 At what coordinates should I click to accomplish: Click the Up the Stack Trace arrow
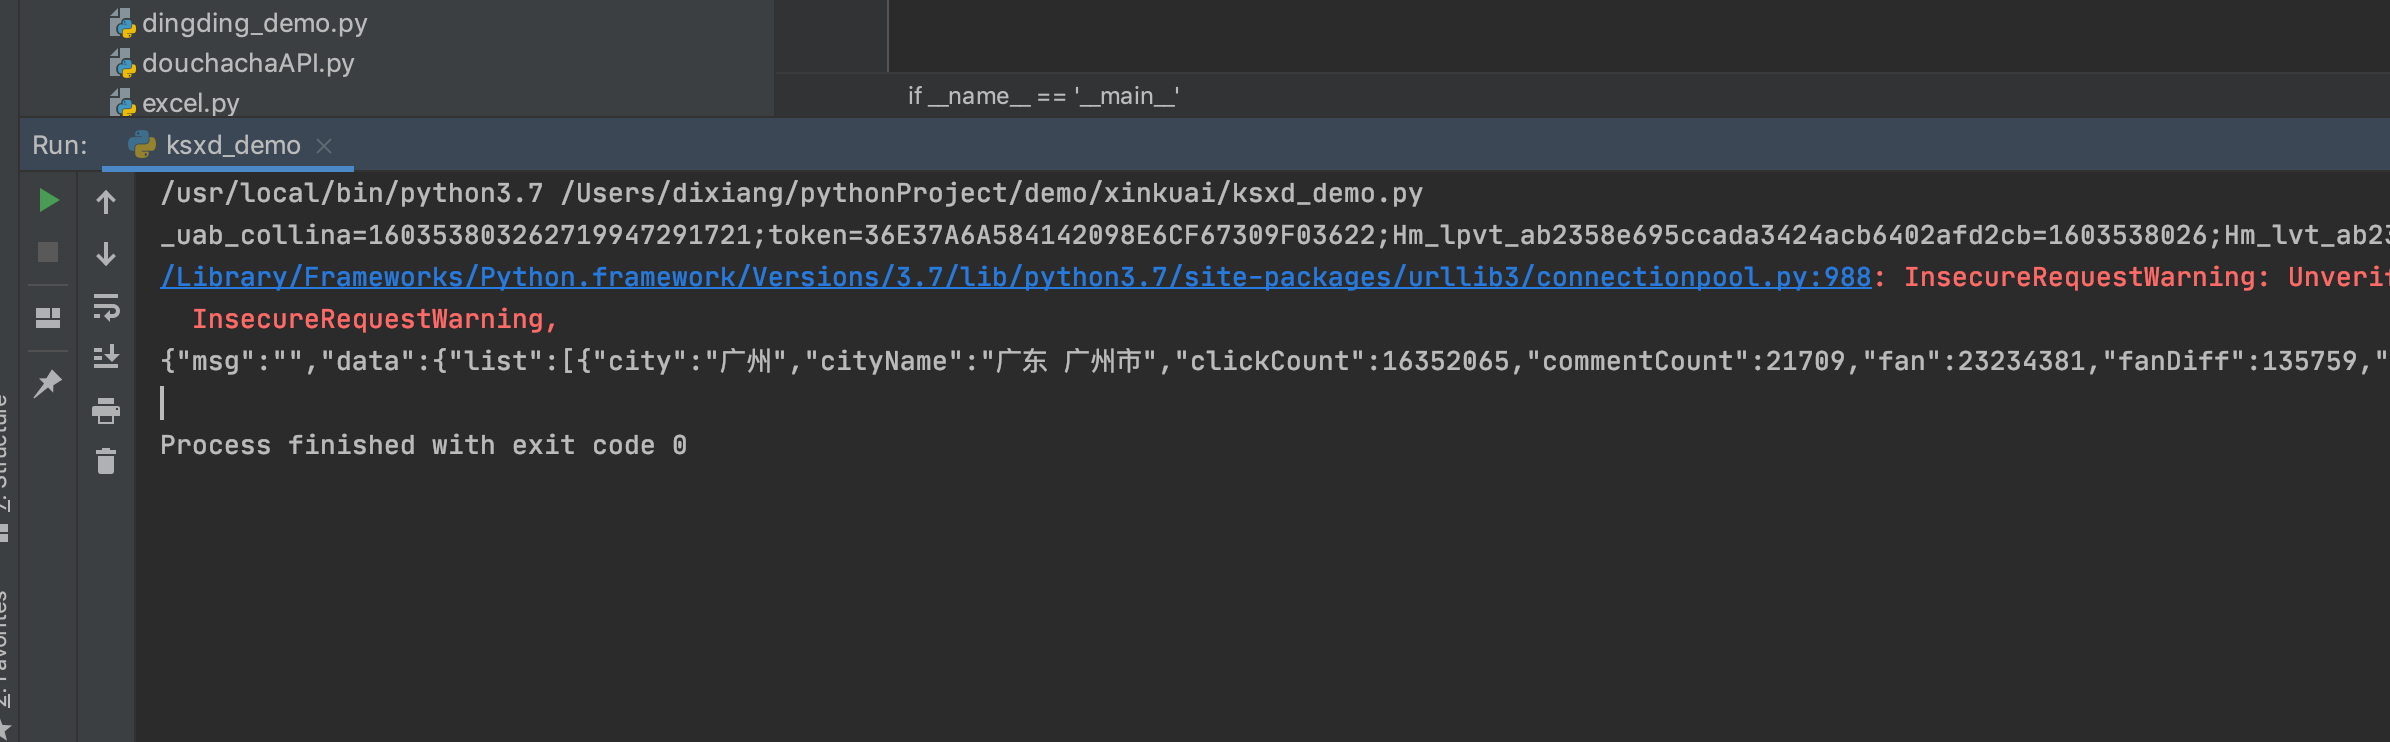point(106,202)
